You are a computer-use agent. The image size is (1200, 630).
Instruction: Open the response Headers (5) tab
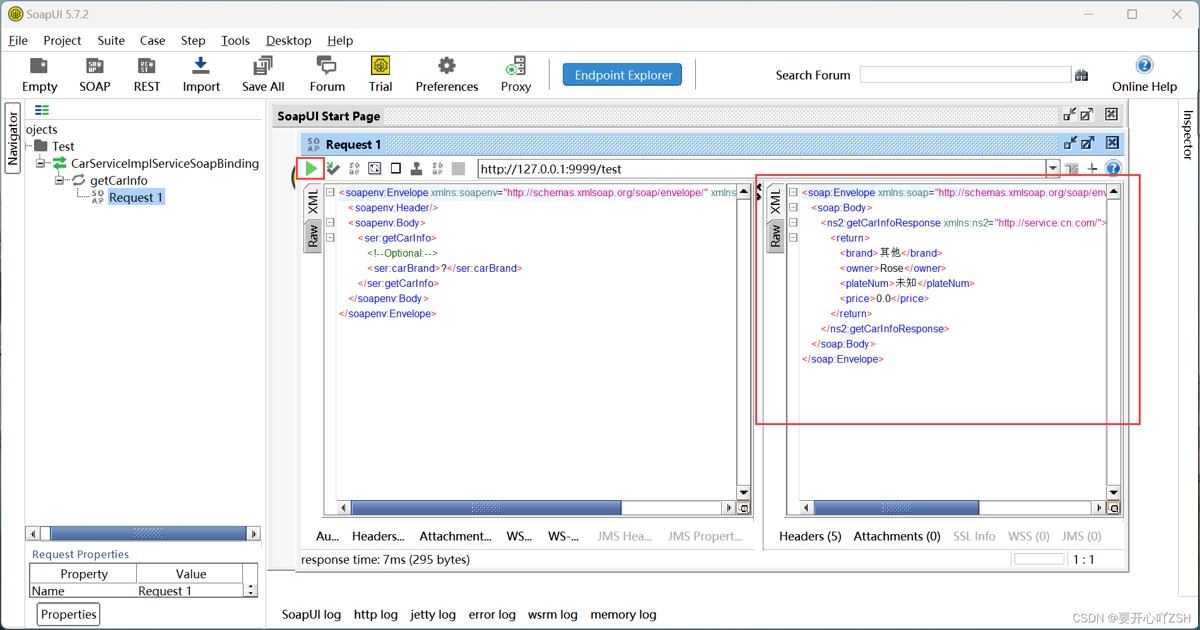click(x=809, y=536)
